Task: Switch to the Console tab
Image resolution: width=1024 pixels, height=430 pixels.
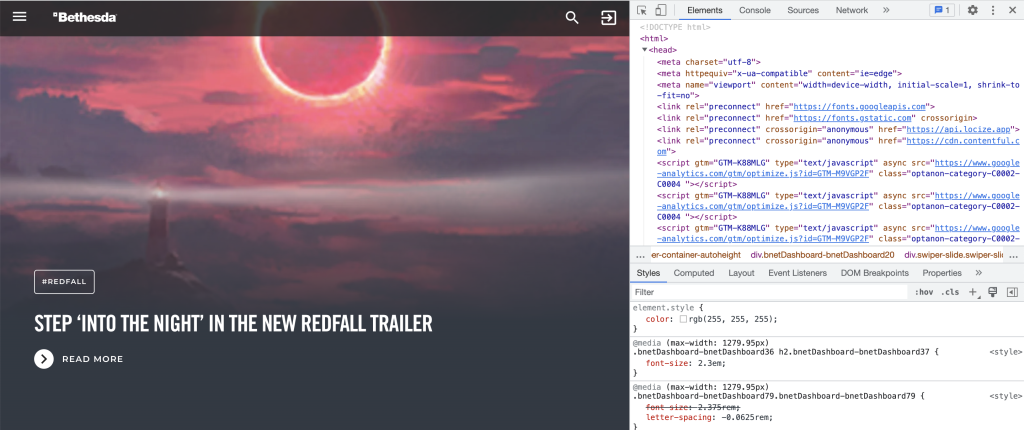Action: [755, 10]
